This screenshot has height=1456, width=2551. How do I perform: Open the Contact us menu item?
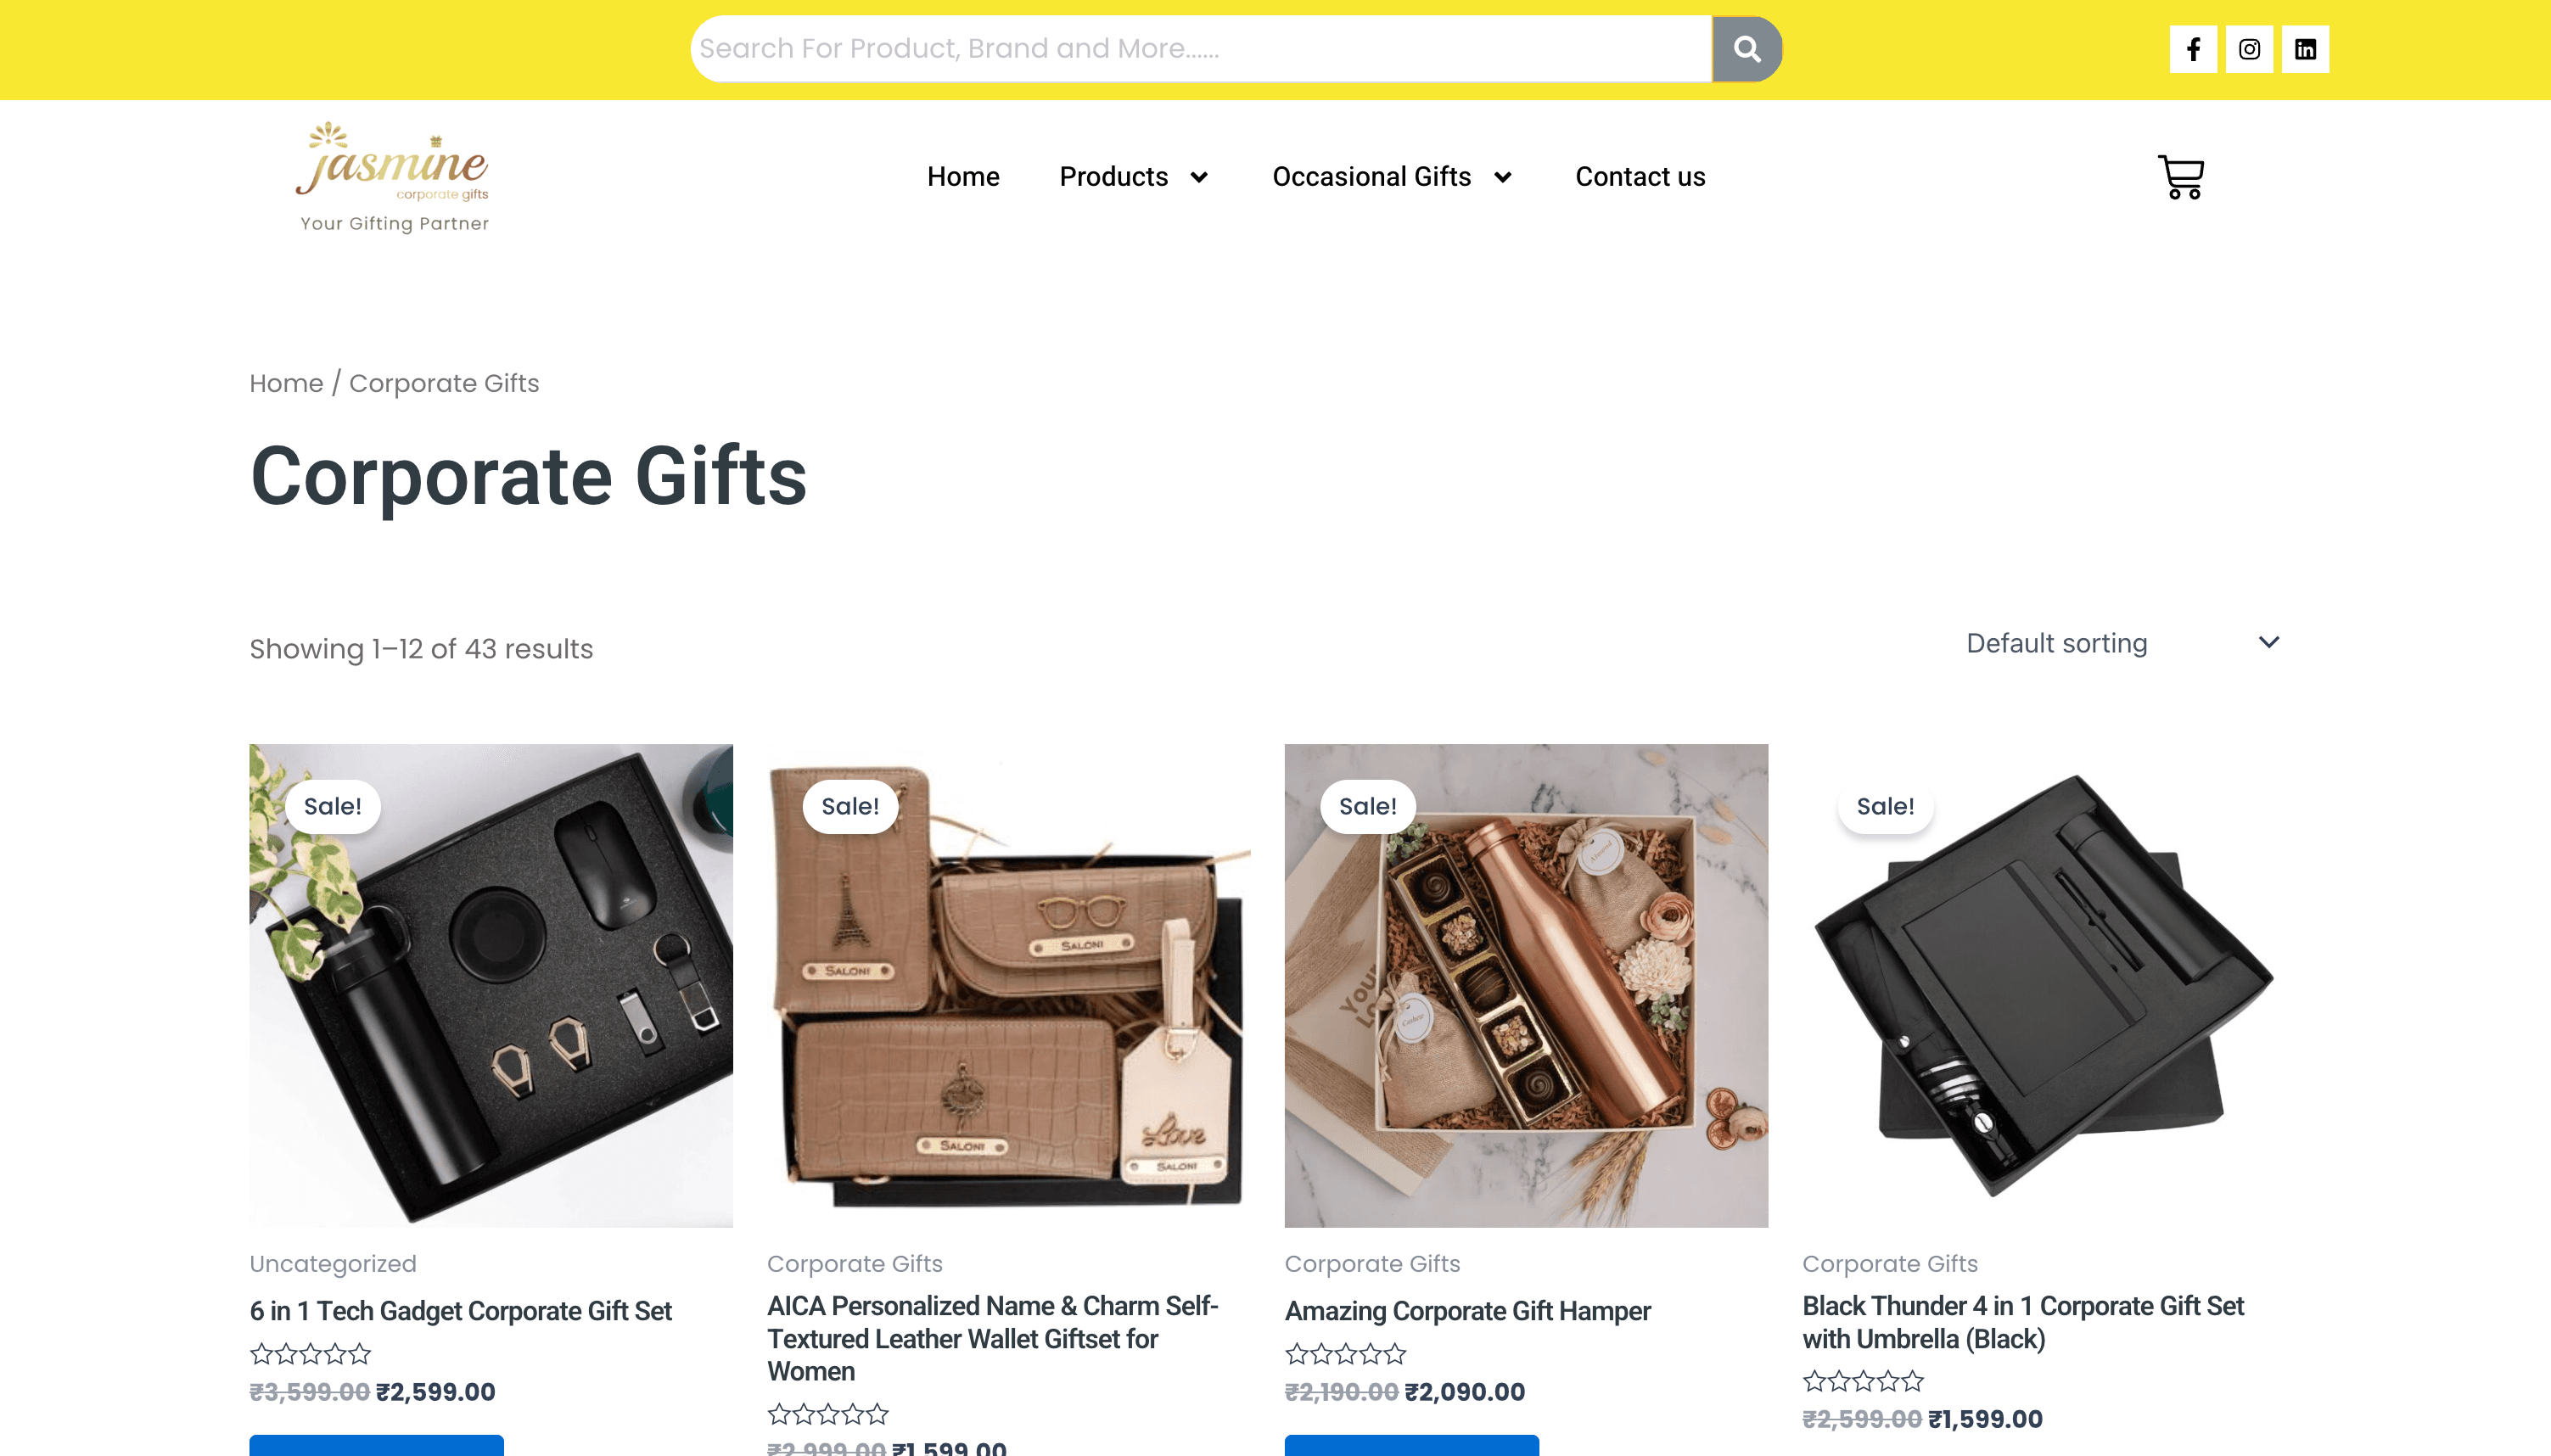[x=1640, y=177]
